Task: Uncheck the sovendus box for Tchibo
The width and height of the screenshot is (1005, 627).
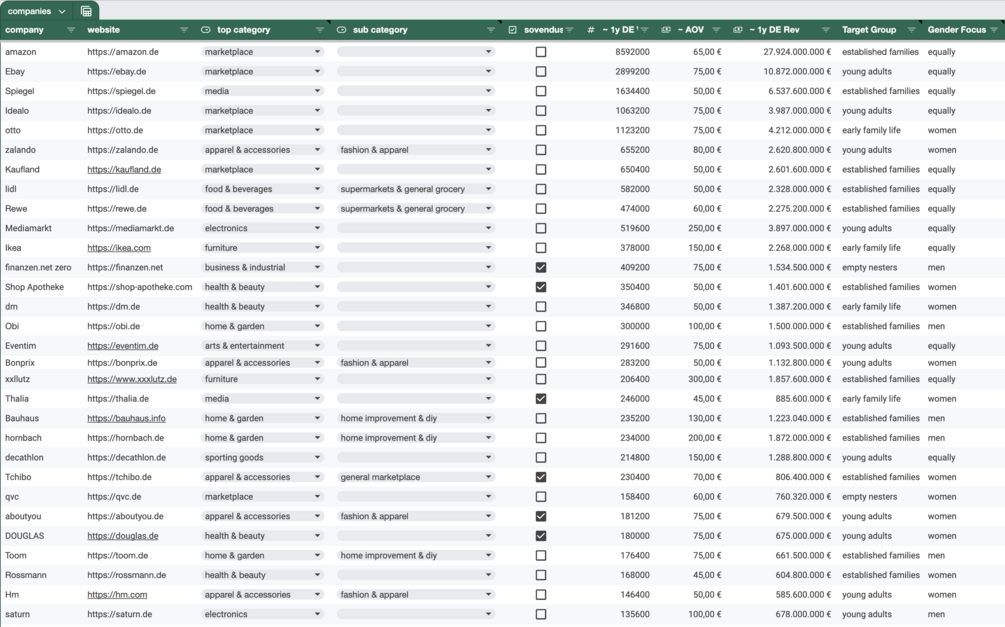Action: coord(541,477)
